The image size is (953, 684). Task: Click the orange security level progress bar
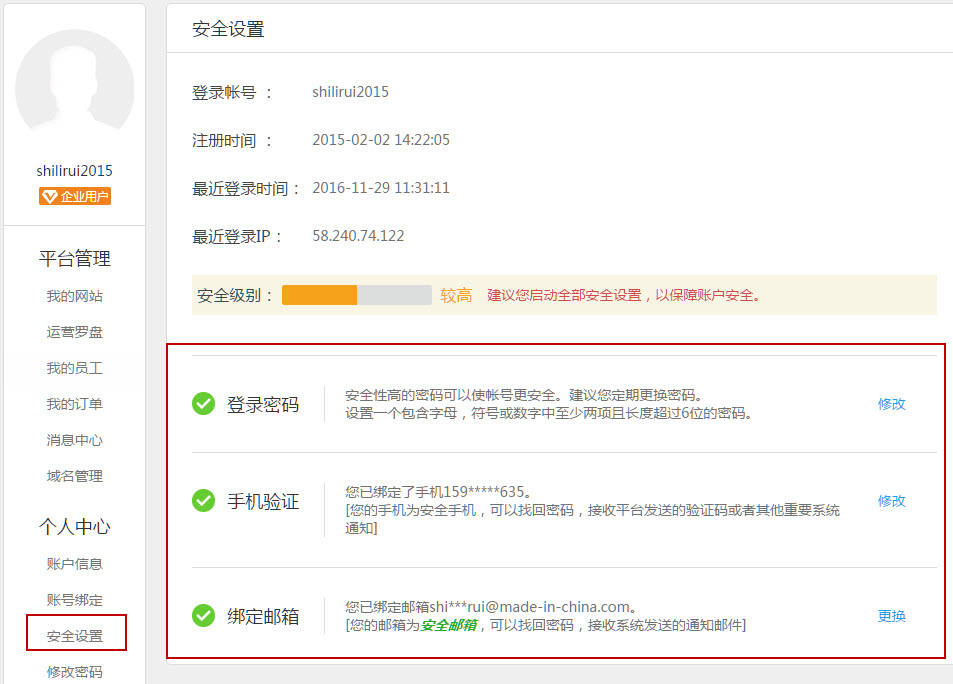pos(320,295)
